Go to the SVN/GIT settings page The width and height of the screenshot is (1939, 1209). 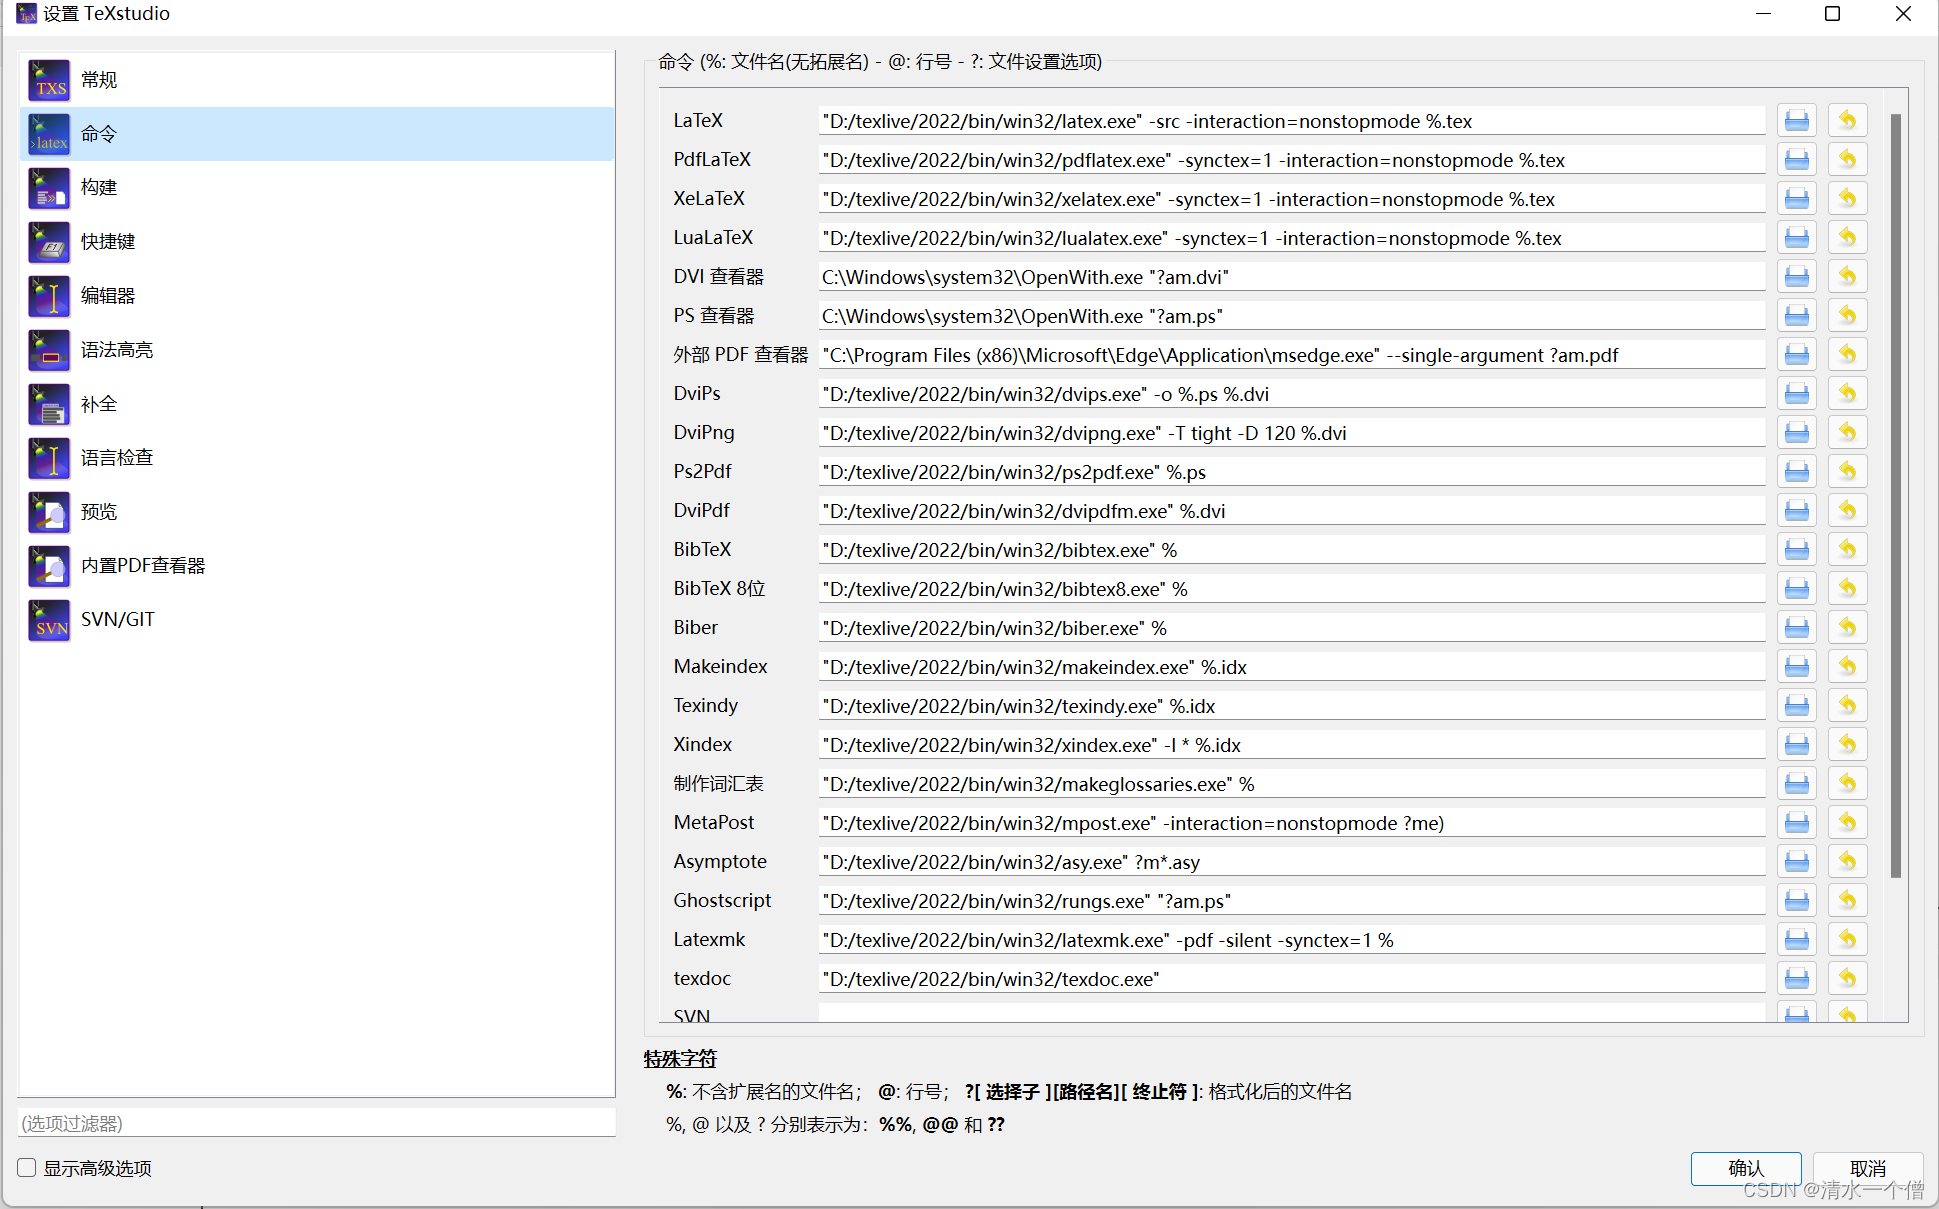coord(117,620)
